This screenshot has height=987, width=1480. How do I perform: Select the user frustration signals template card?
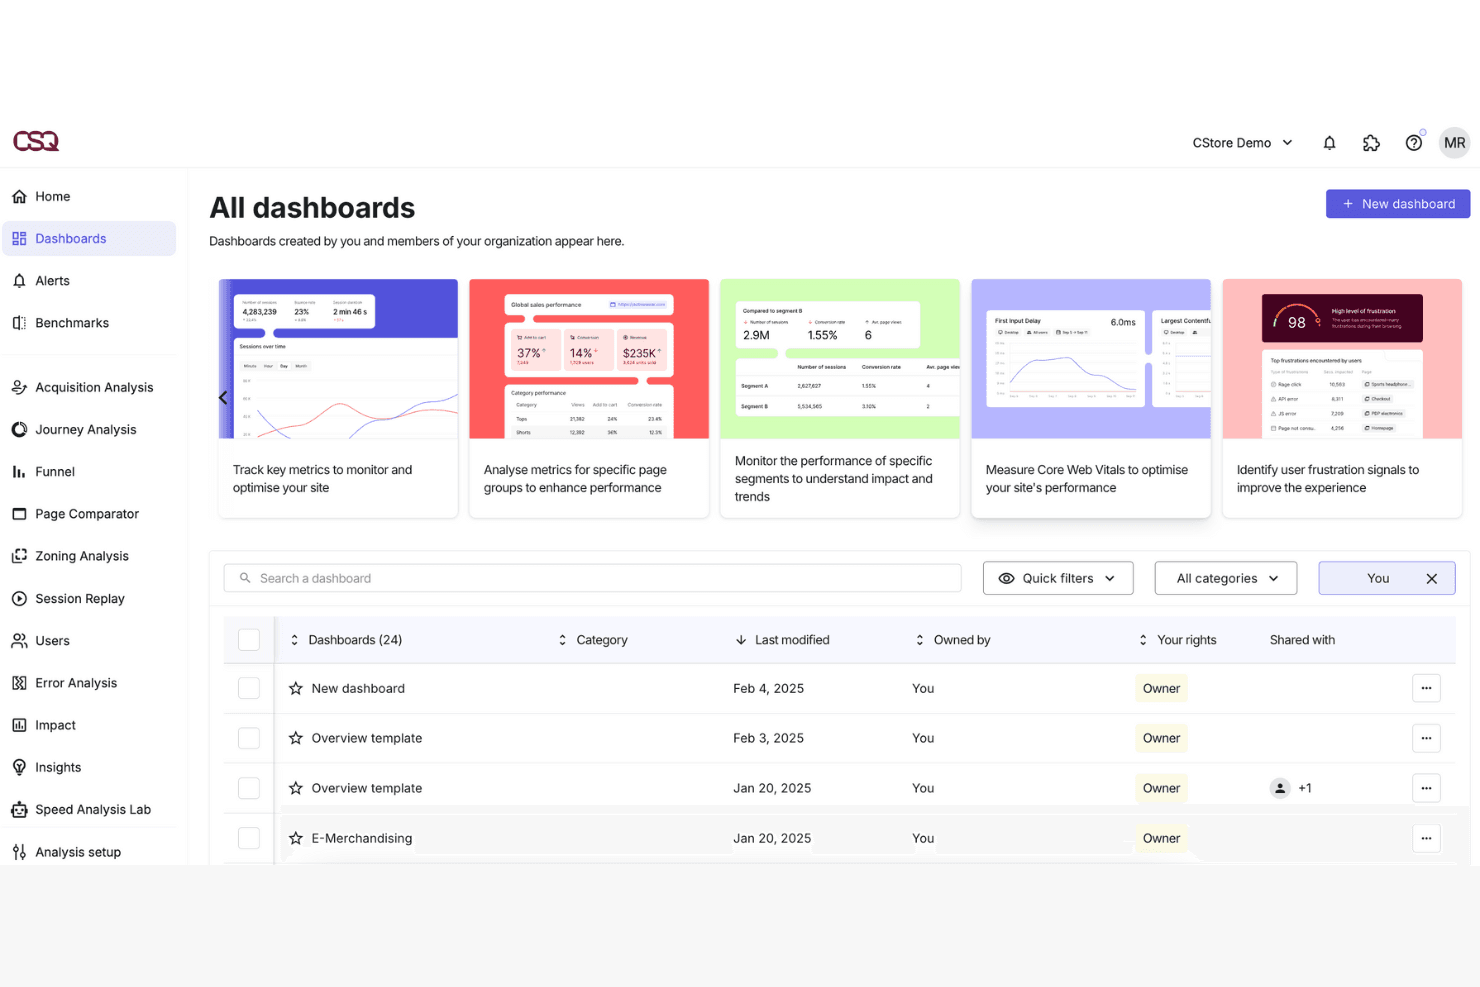[1342, 398]
